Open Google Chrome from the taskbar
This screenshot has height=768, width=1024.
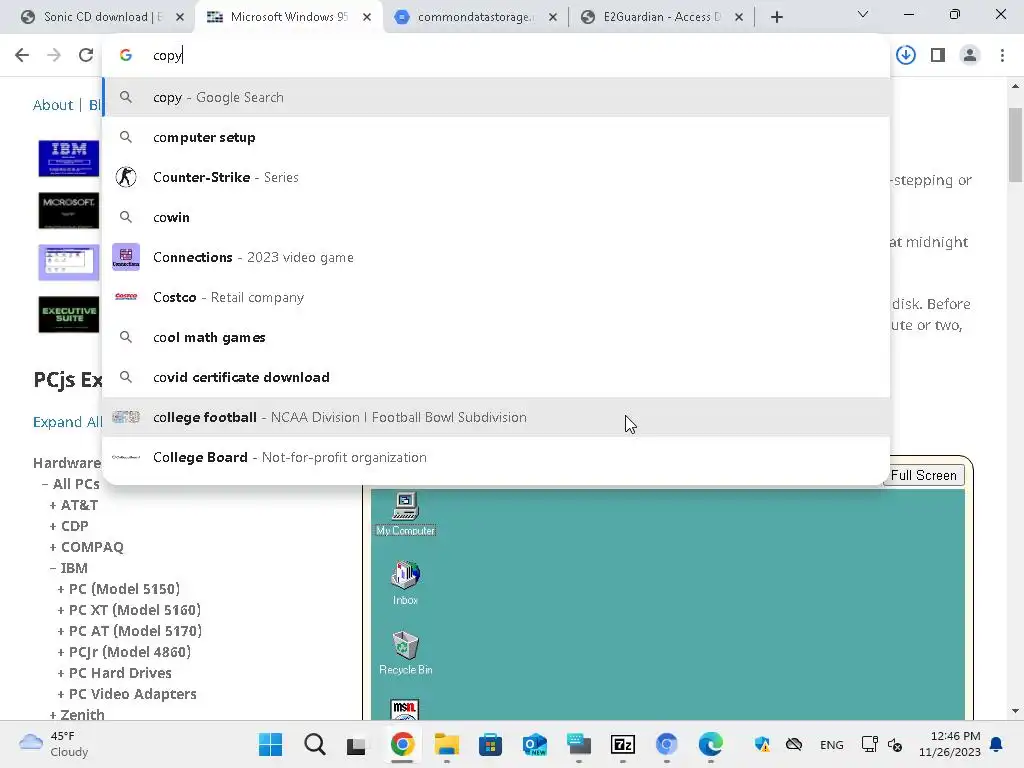pos(402,744)
